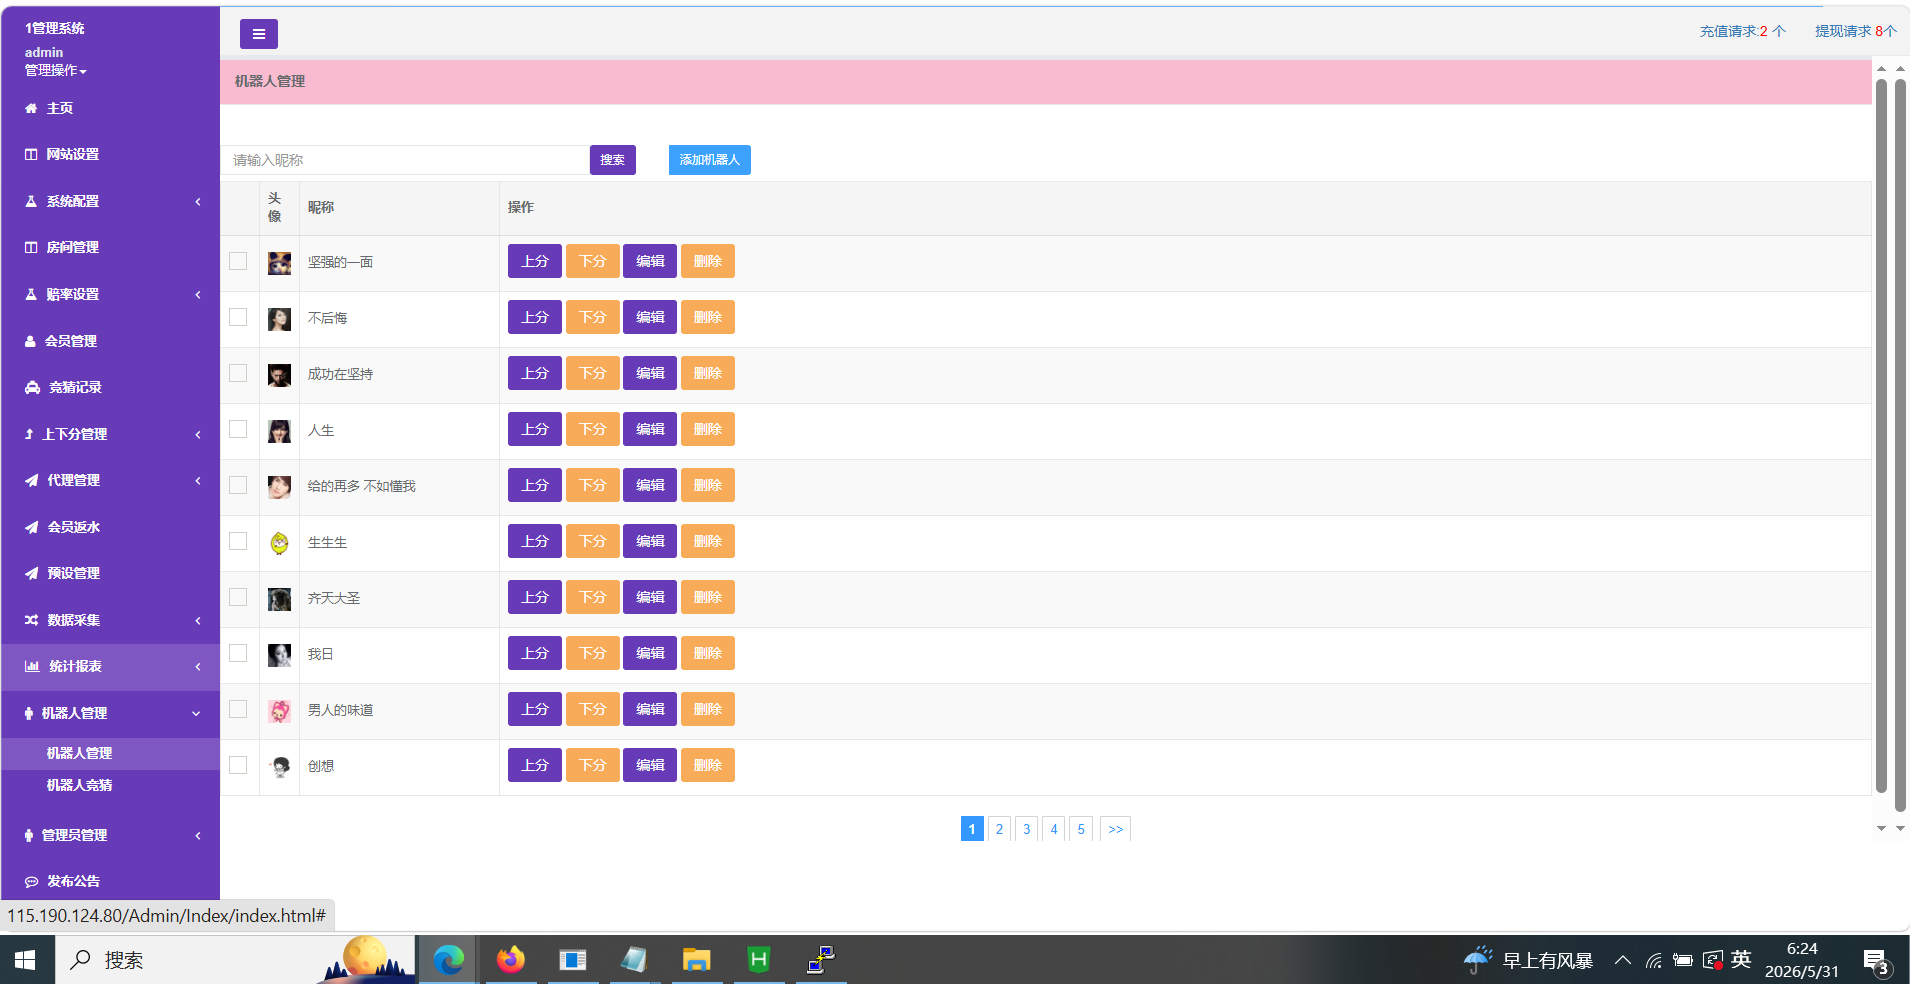This screenshot has height=984, width=1910.
Task: Click the 网站设置 sidebar icon
Action: coord(31,154)
